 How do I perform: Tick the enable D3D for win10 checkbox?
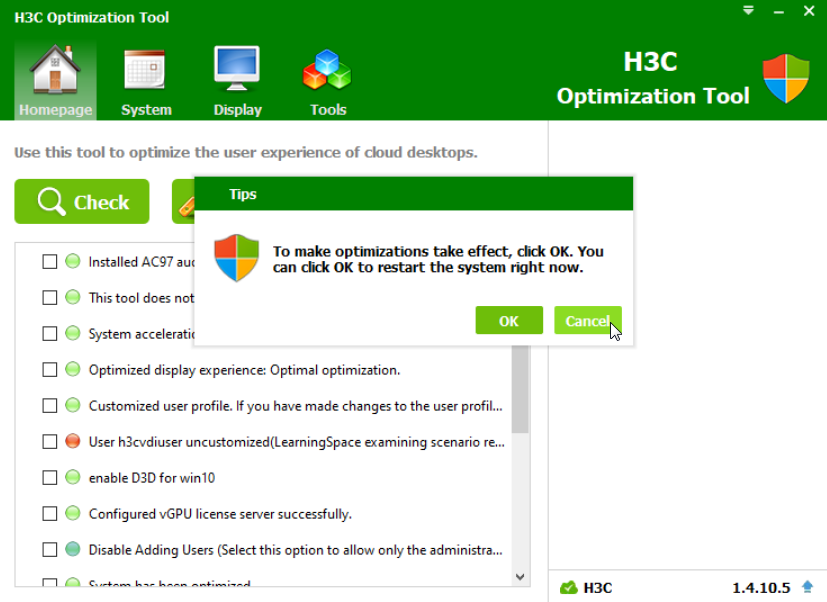pyautogui.click(x=50, y=477)
